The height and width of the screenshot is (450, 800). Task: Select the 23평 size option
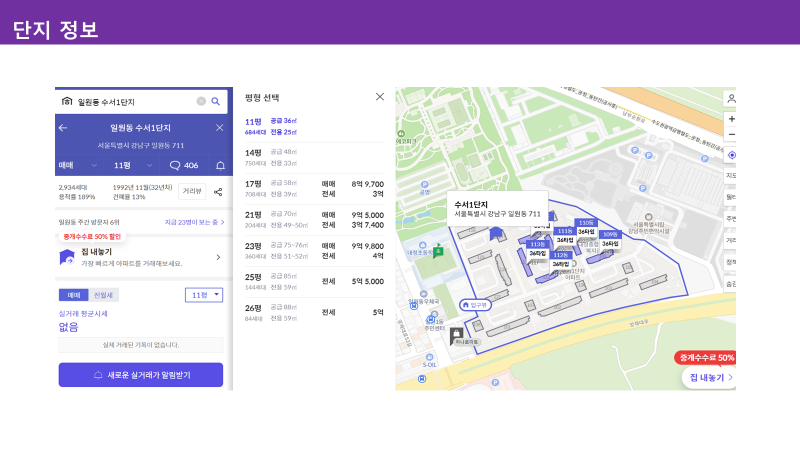click(x=314, y=251)
